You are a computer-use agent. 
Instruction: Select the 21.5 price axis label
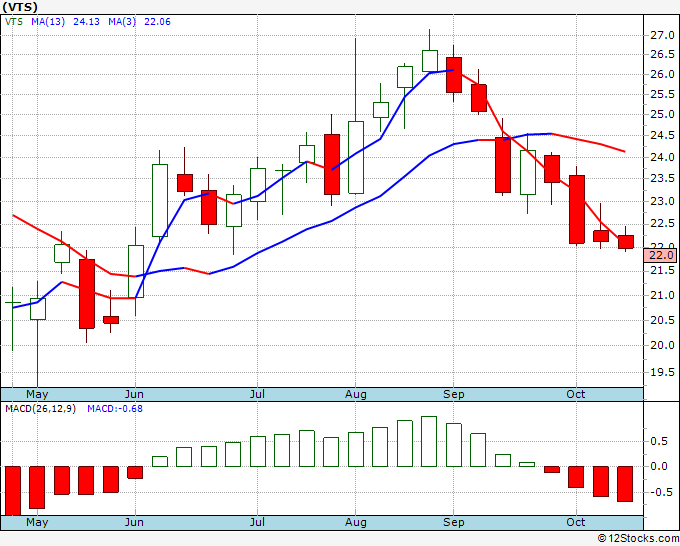pos(662,271)
